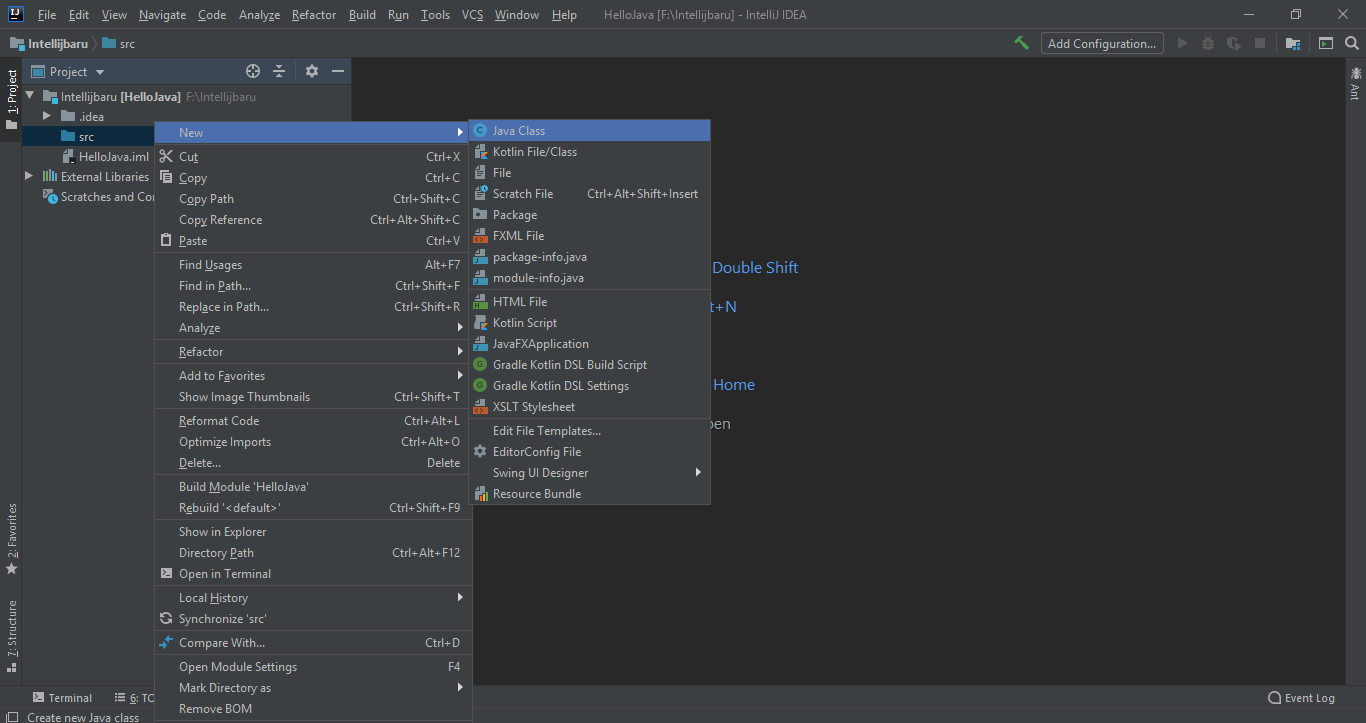The width and height of the screenshot is (1366, 723).
Task: Select XSLT Stylesheet in the New submenu
Action: pos(590,407)
